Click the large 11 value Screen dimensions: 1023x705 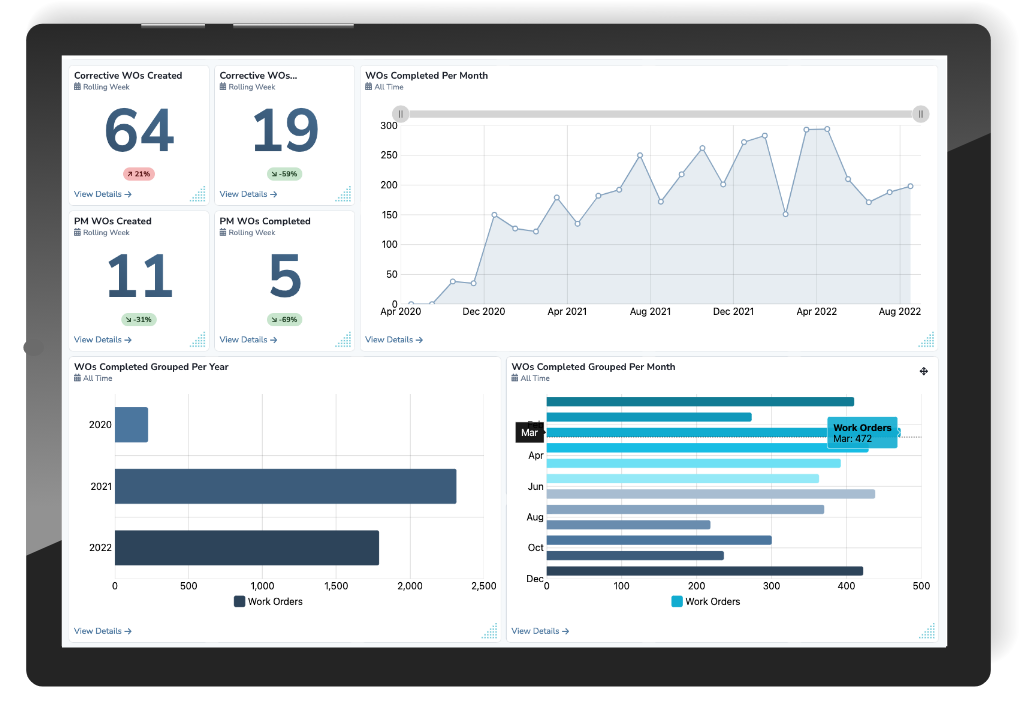pyautogui.click(x=140, y=276)
